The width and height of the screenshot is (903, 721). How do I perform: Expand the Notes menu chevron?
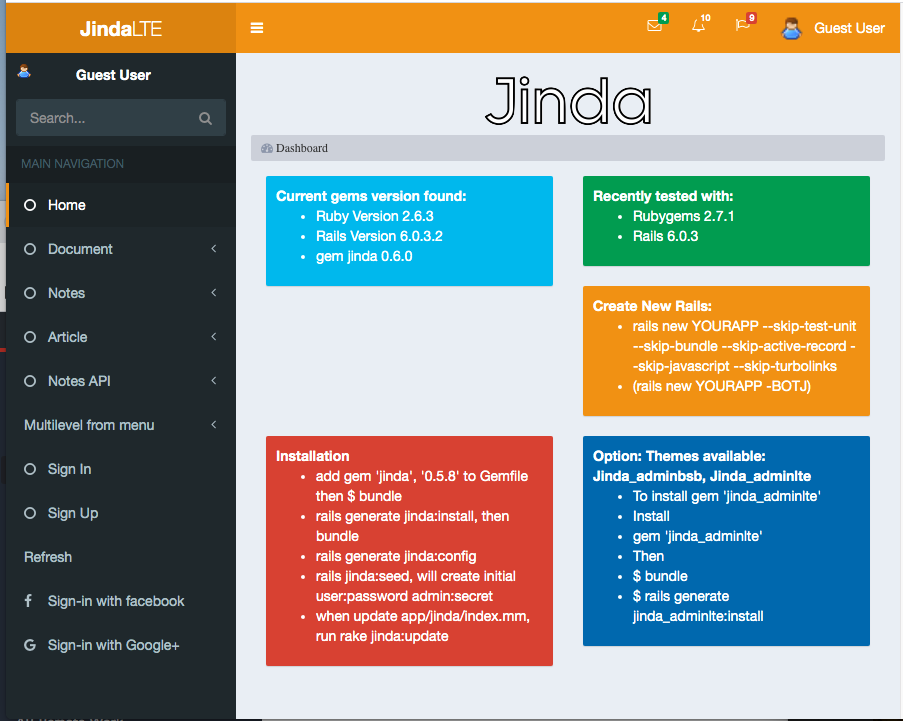coord(214,293)
